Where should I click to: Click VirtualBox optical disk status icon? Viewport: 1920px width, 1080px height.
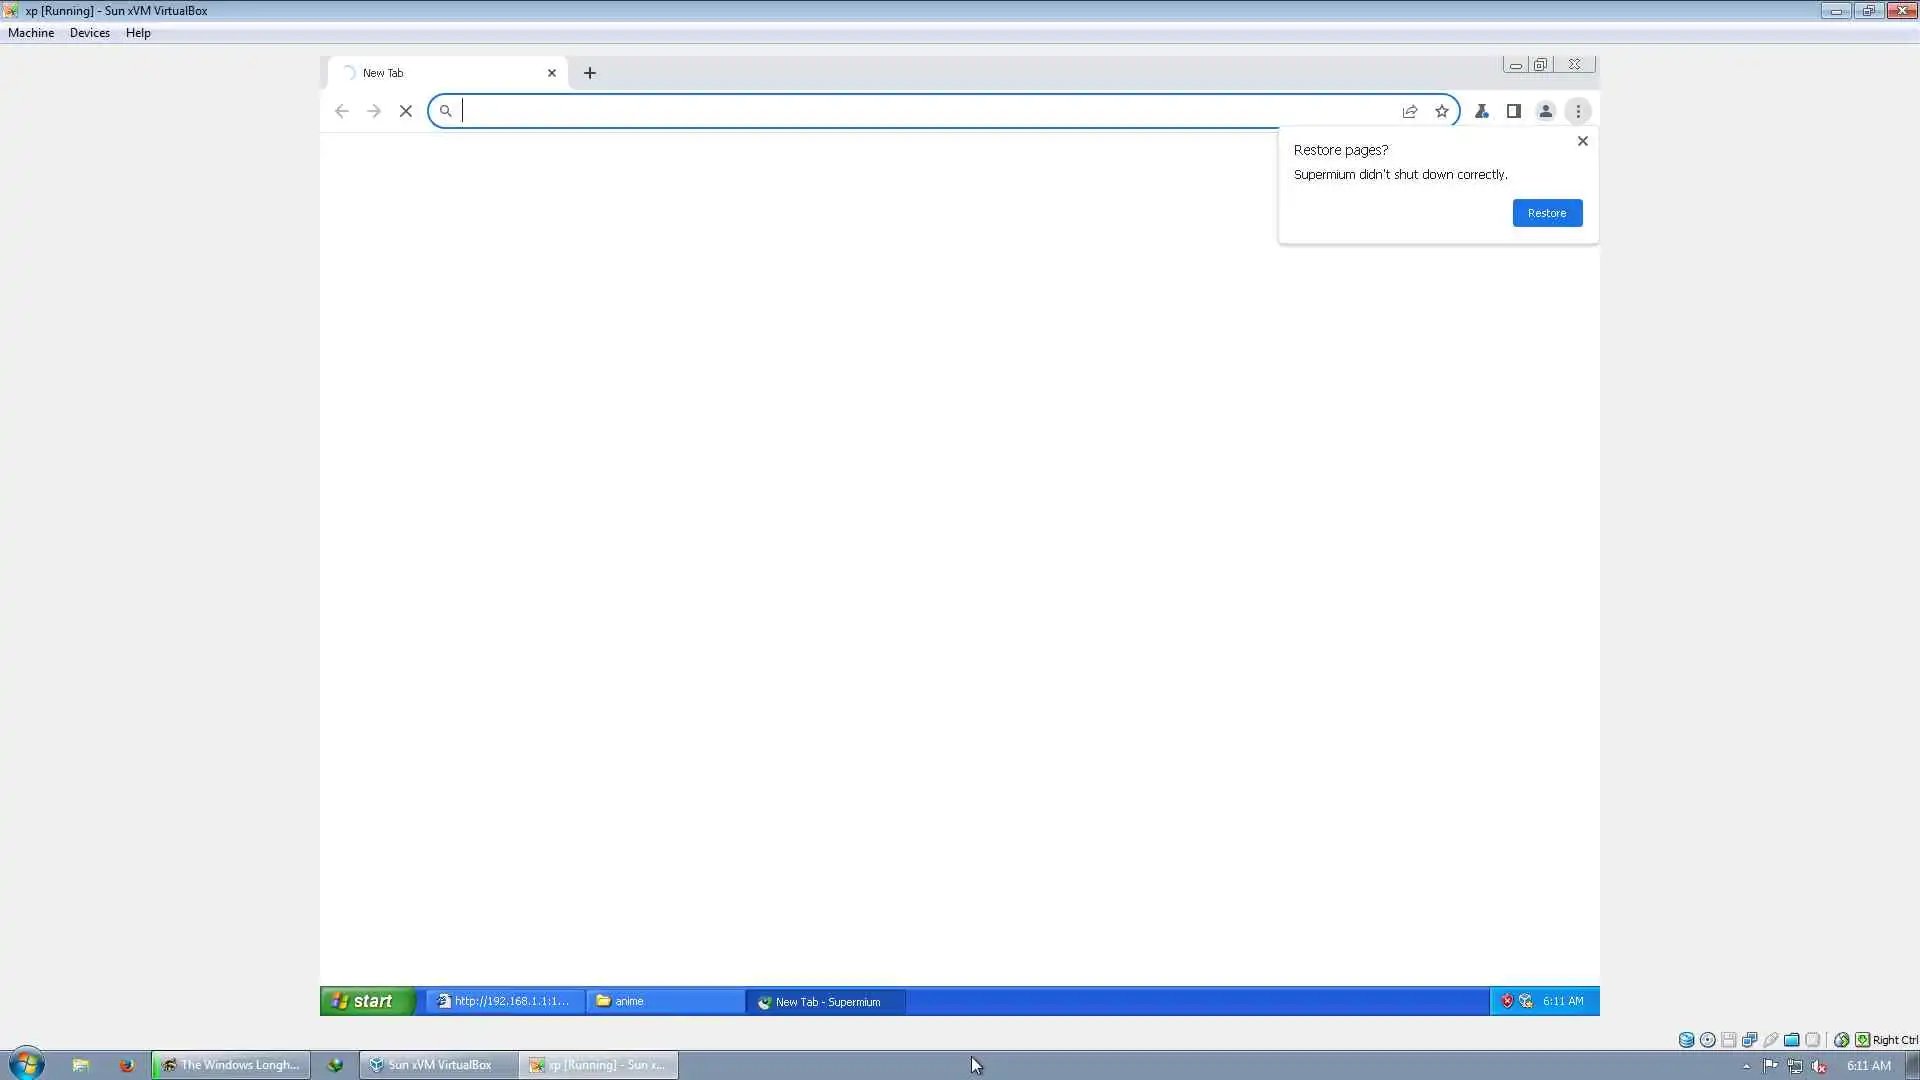coord(1707,1040)
